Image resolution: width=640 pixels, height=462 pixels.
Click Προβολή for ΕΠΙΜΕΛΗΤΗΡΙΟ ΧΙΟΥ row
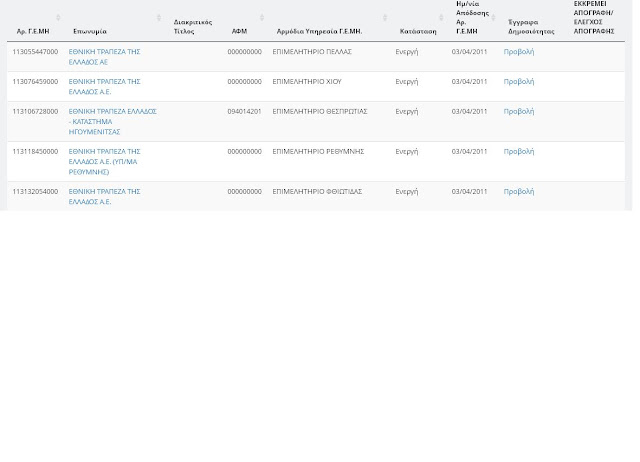pos(519,82)
